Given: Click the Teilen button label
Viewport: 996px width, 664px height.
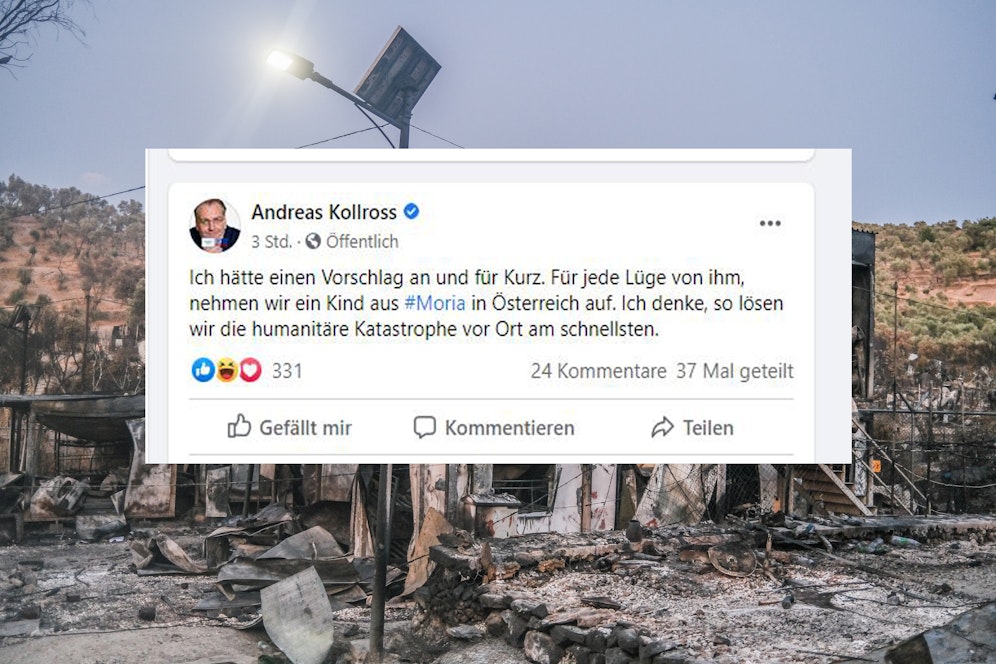Looking at the screenshot, I should click(x=708, y=428).
